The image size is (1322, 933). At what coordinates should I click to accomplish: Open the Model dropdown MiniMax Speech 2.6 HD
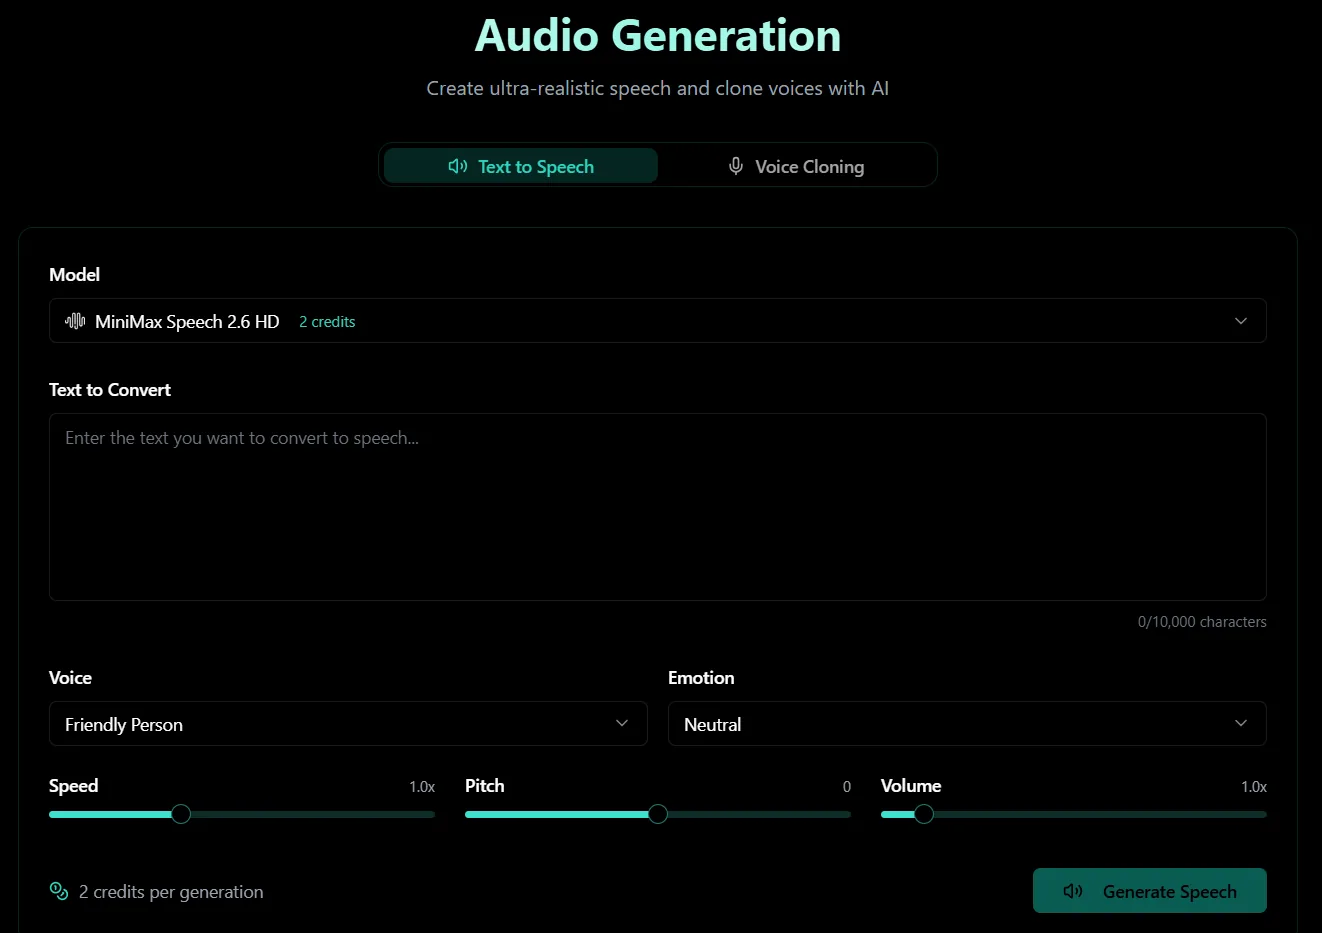(x=658, y=321)
